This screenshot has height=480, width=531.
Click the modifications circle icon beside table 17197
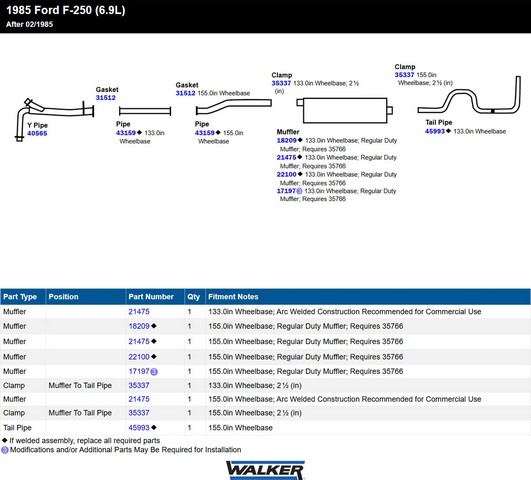(154, 372)
